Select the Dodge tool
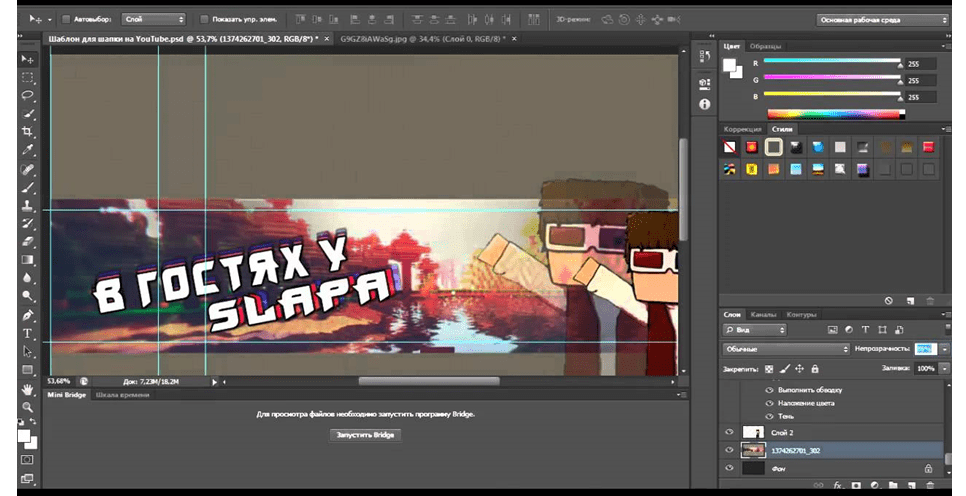The height and width of the screenshot is (496, 966). pyautogui.click(x=27, y=296)
